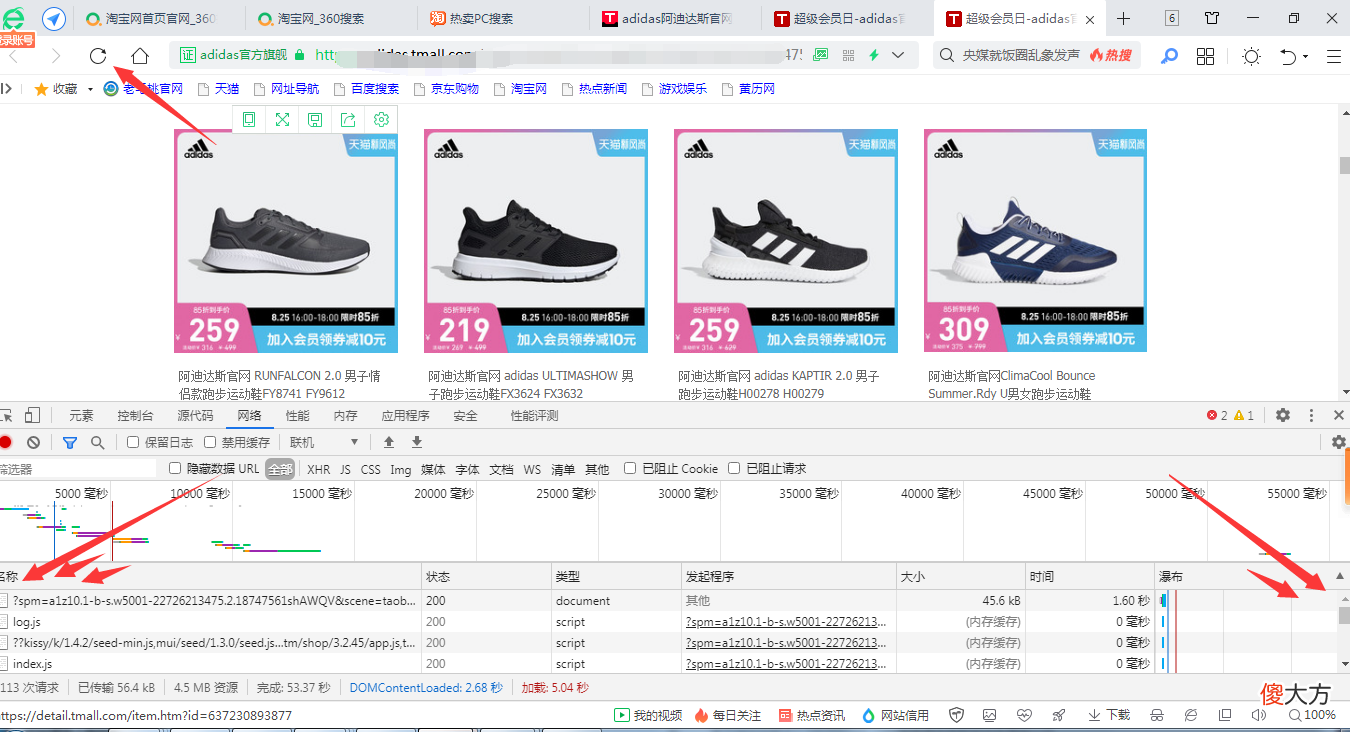Screen dimensions: 1350x732
Task: Select the index.js request row
Action: point(578,664)
